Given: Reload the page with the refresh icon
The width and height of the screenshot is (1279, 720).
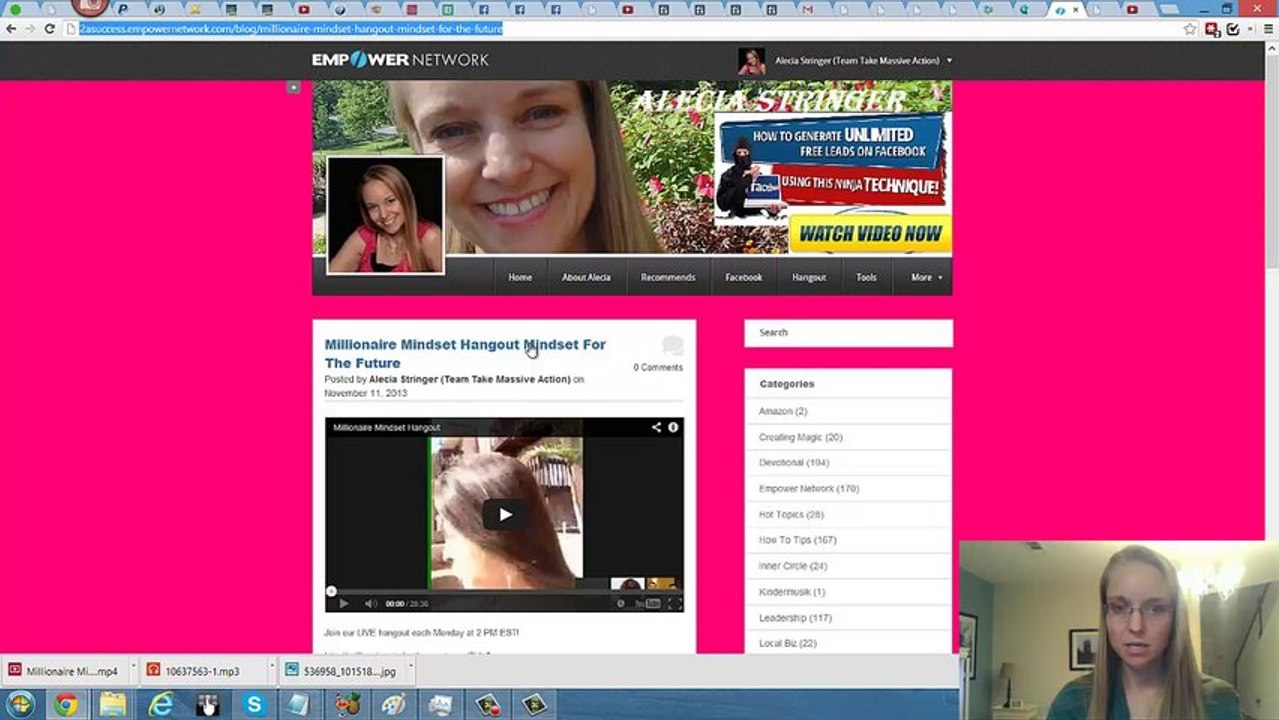Looking at the screenshot, I should (49, 29).
